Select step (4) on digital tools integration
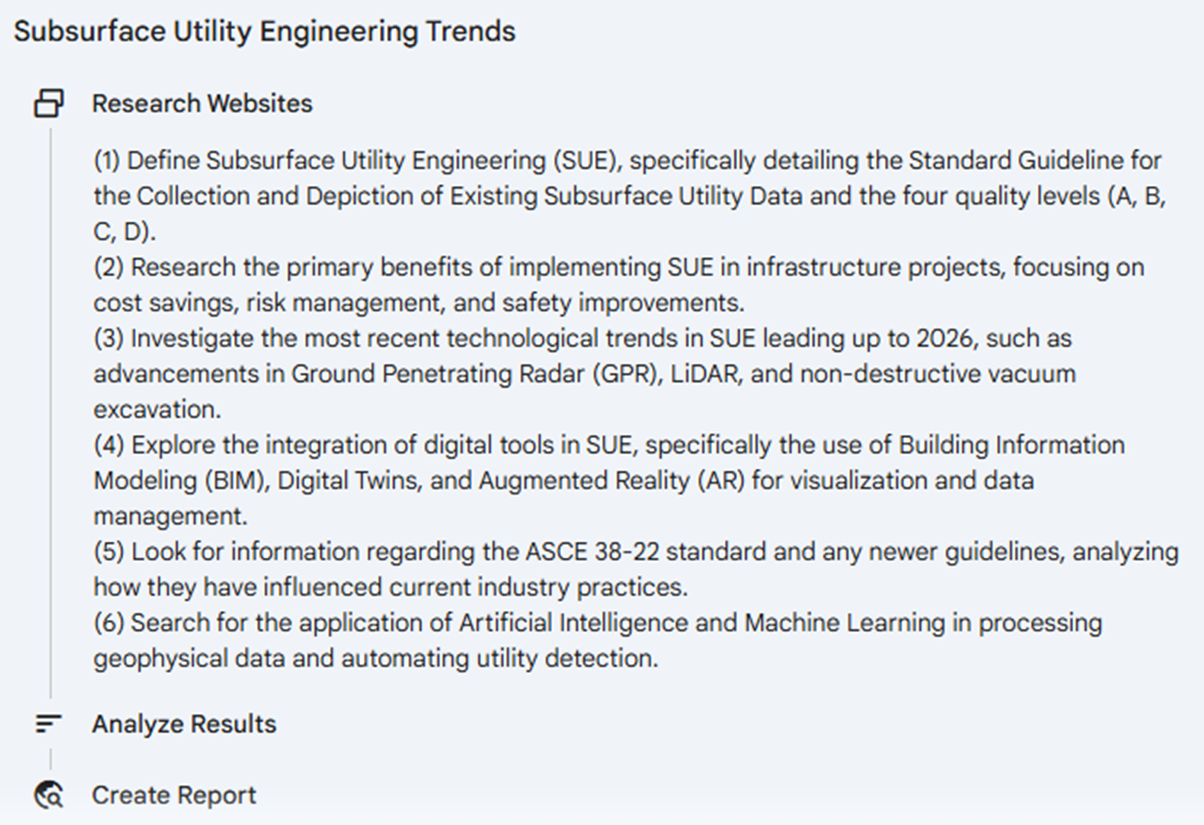Viewport: 1204px width, 825px height. pos(609,445)
